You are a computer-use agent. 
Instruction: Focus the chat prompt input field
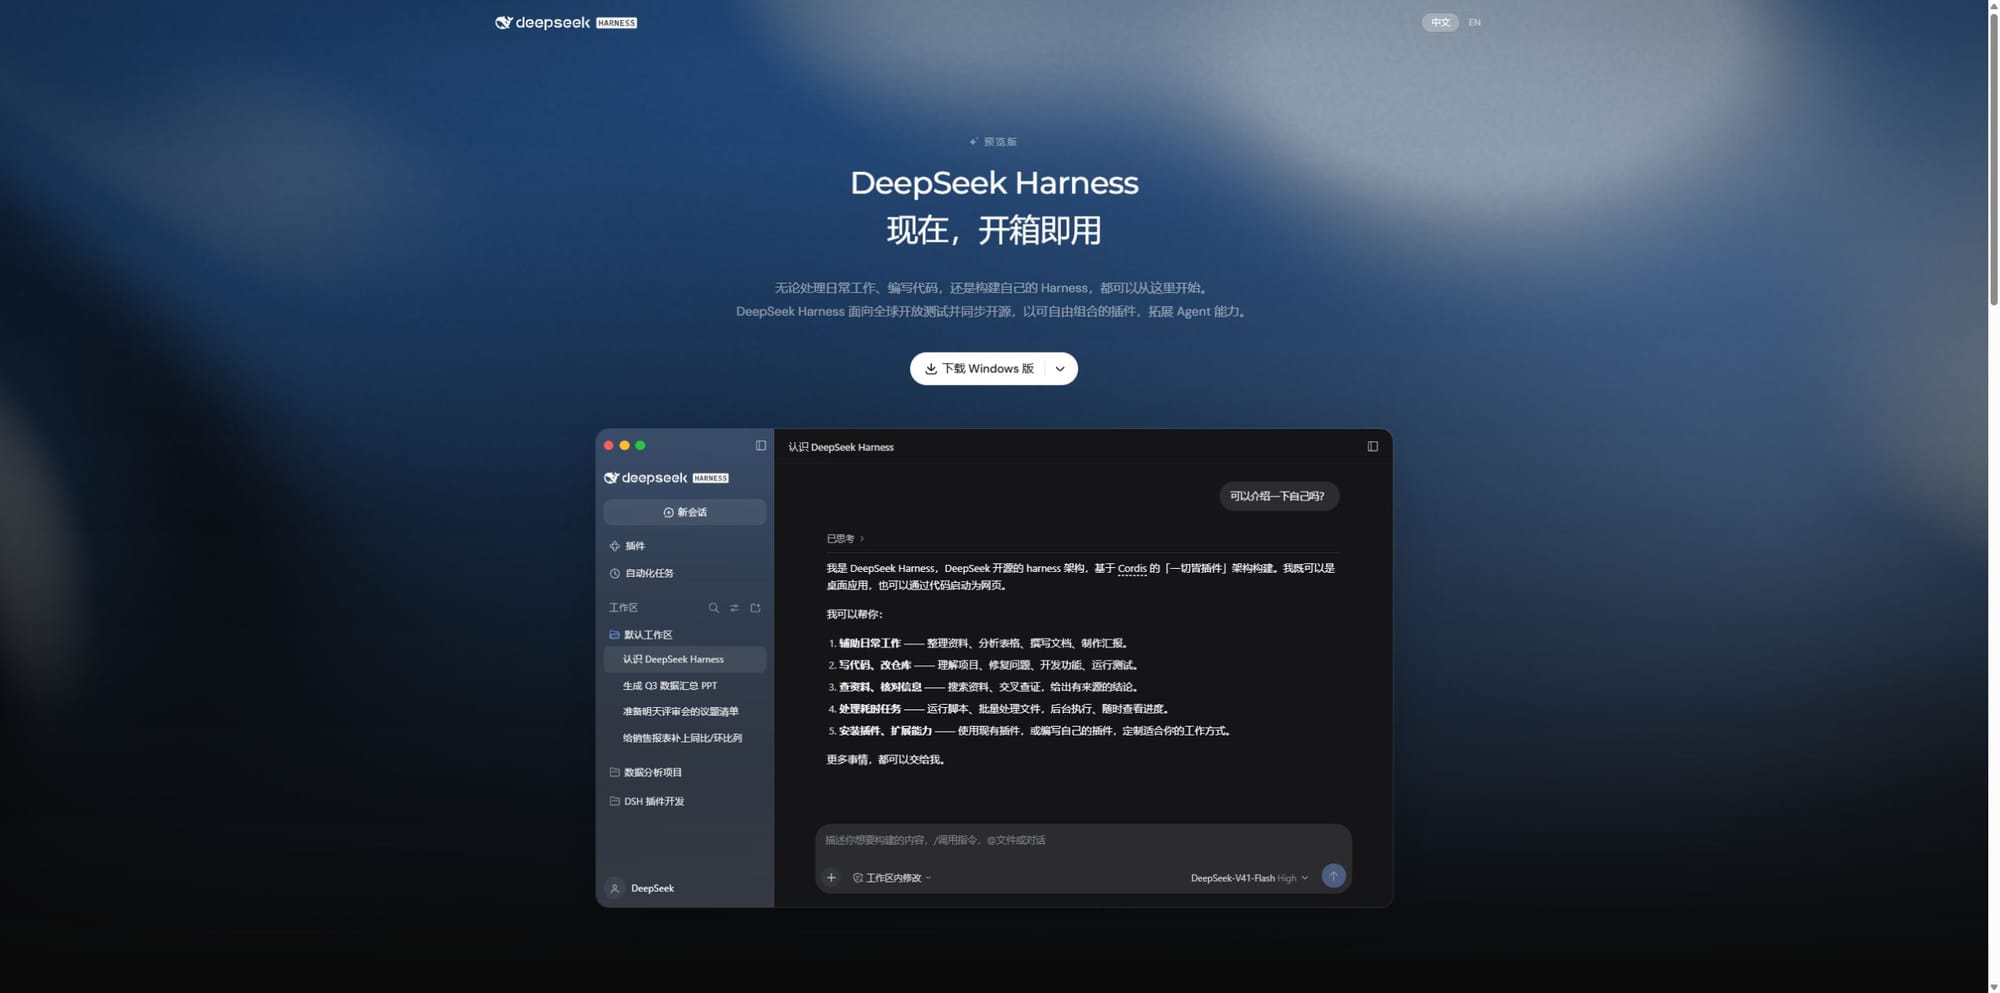click(1083, 840)
